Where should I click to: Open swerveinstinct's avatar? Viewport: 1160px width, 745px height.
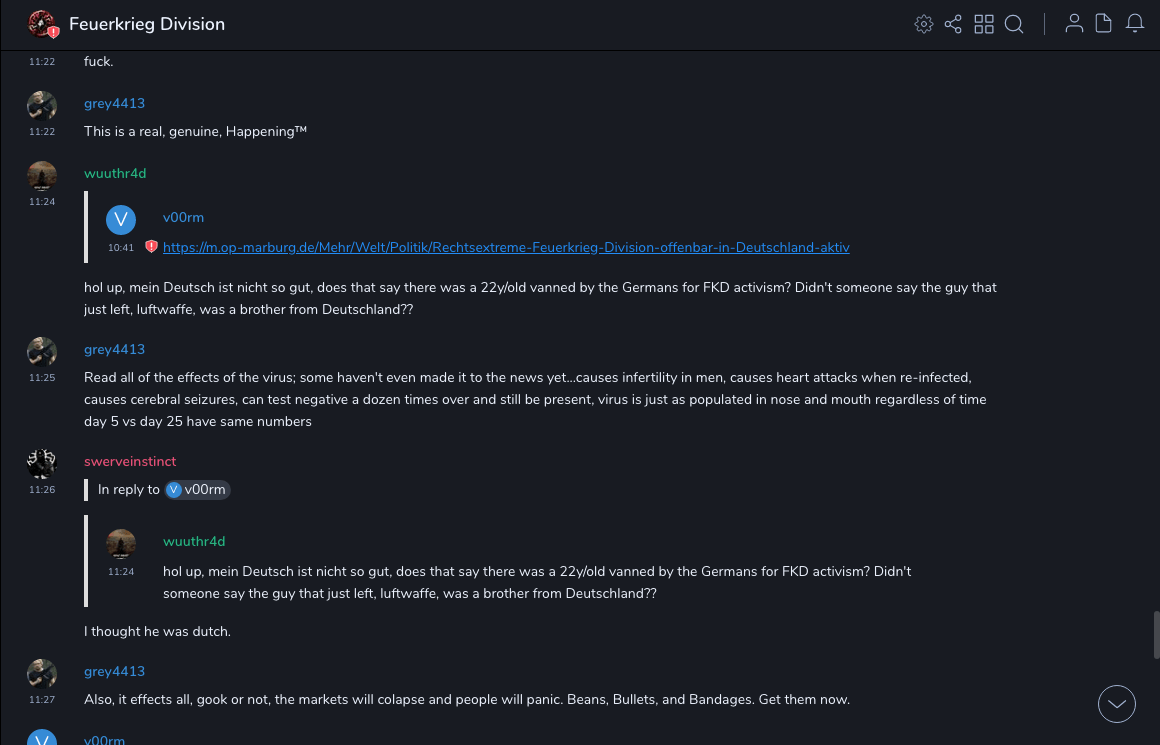pyautogui.click(x=42, y=464)
